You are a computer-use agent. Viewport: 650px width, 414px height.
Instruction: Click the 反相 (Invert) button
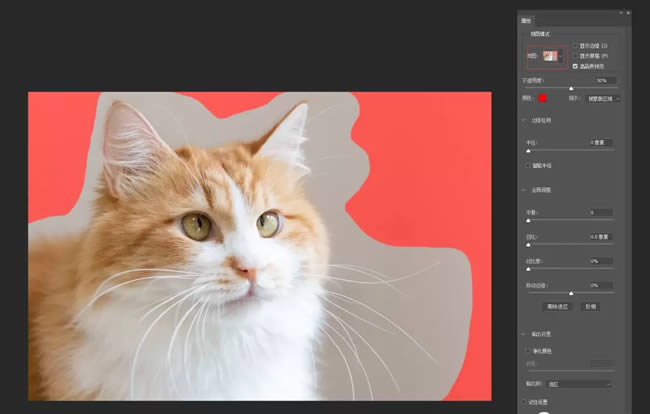point(590,306)
